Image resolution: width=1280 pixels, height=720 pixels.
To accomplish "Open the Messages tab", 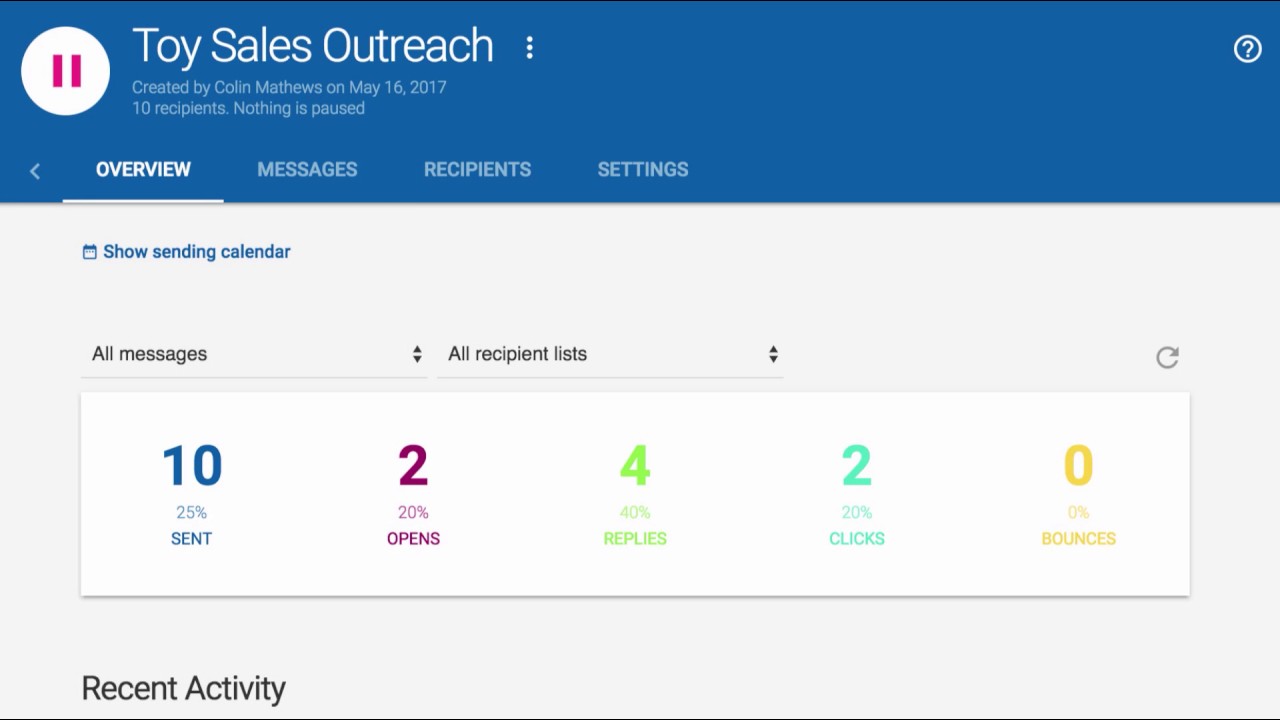I will tap(307, 170).
